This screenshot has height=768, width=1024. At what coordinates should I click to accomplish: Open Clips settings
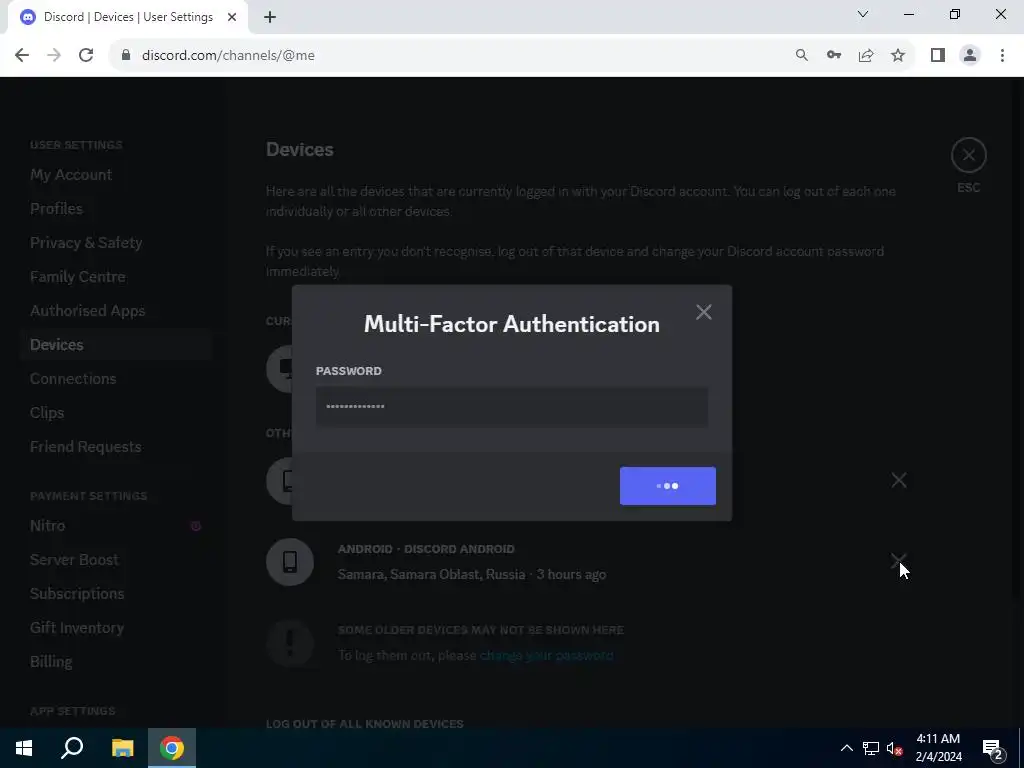pyautogui.click(x=47, y=413)
